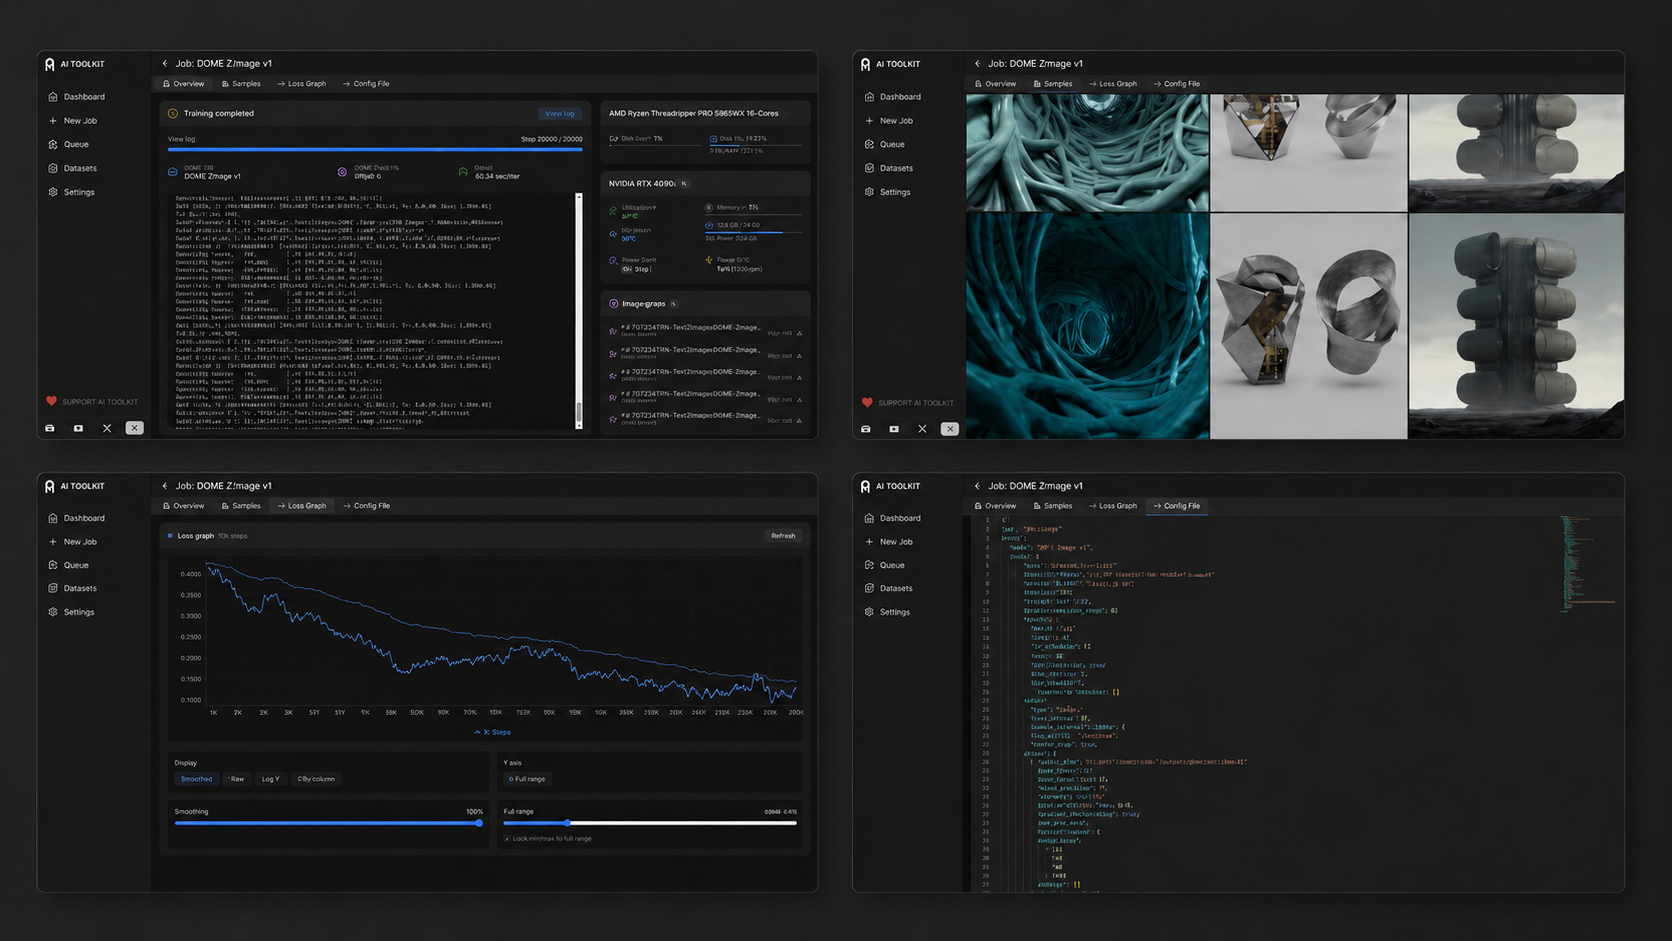Screen dimensions: 1672x941
Task: Open bottom-middle metallic sculpture sample thumbnail
Action: click(1308, 326)
